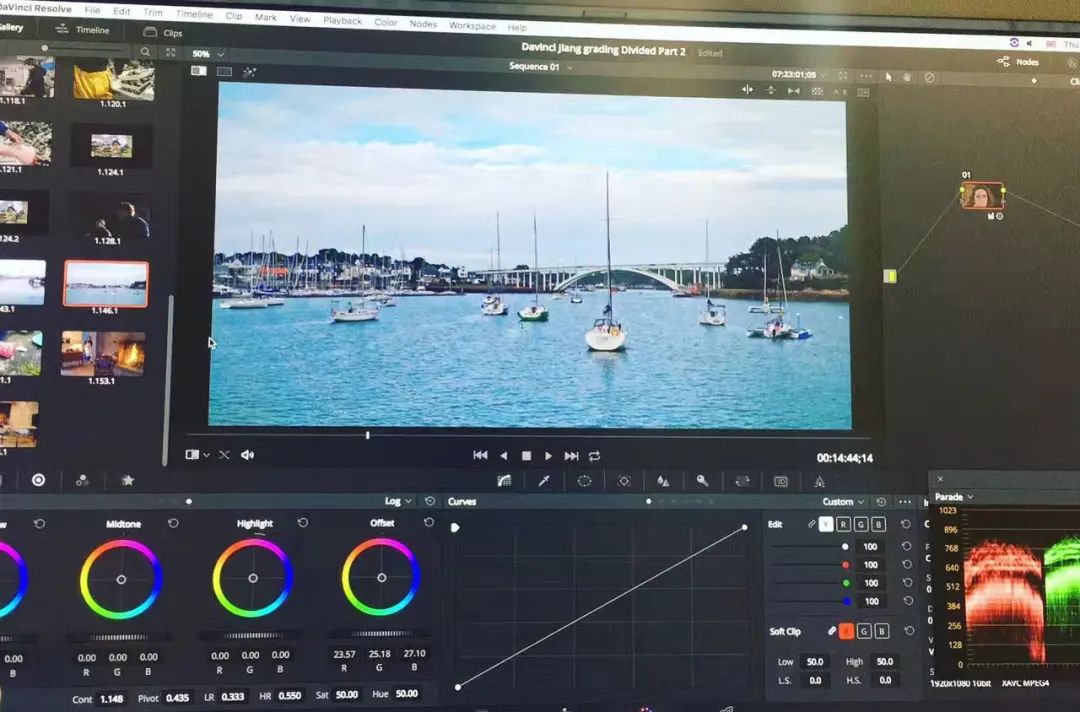Screen dimensions: 1080x712
Task: Mute the viewer audio speaker icon
Action: [247, 454]
